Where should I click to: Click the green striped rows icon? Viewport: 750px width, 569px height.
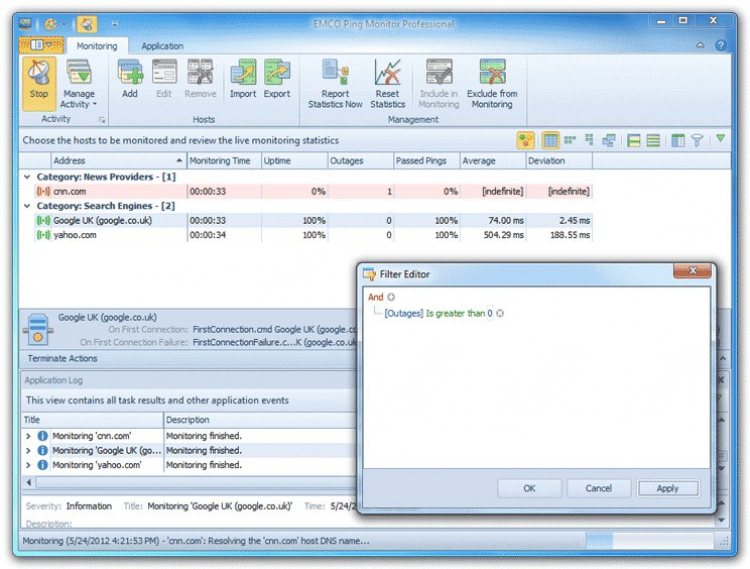[x=653, y=141]
